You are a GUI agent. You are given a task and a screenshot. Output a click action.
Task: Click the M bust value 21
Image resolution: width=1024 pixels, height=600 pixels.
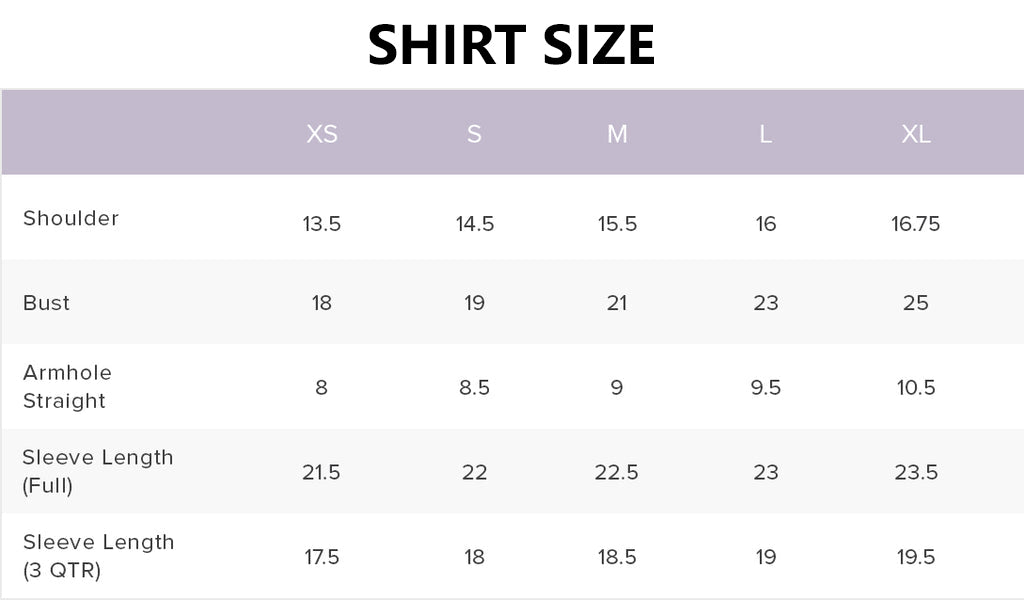coord(617,303)
